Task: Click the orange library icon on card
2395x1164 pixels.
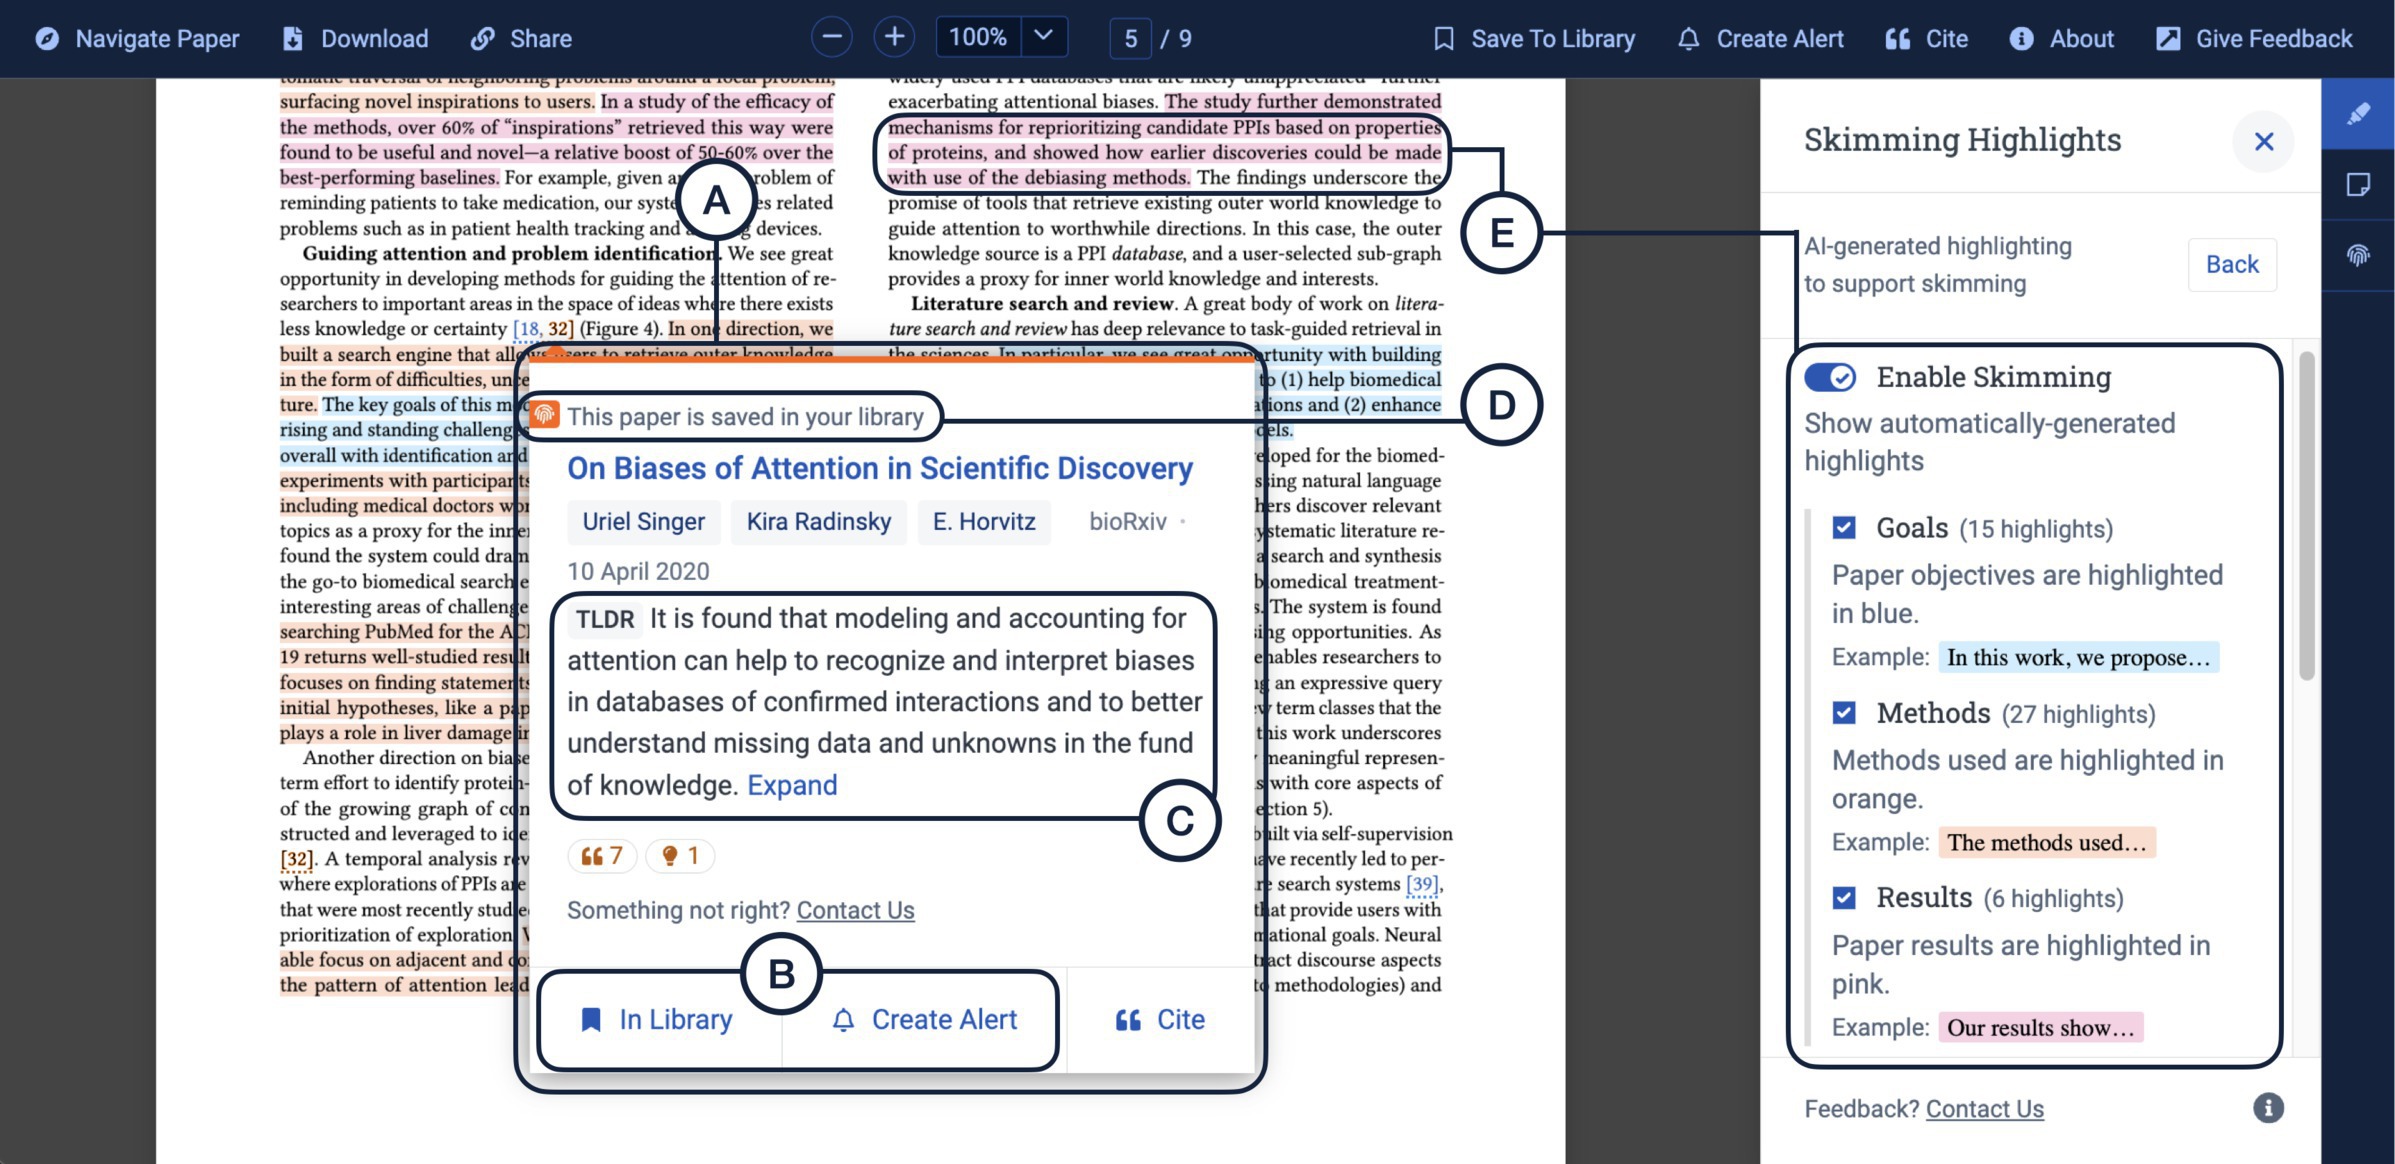Action: 545,415
